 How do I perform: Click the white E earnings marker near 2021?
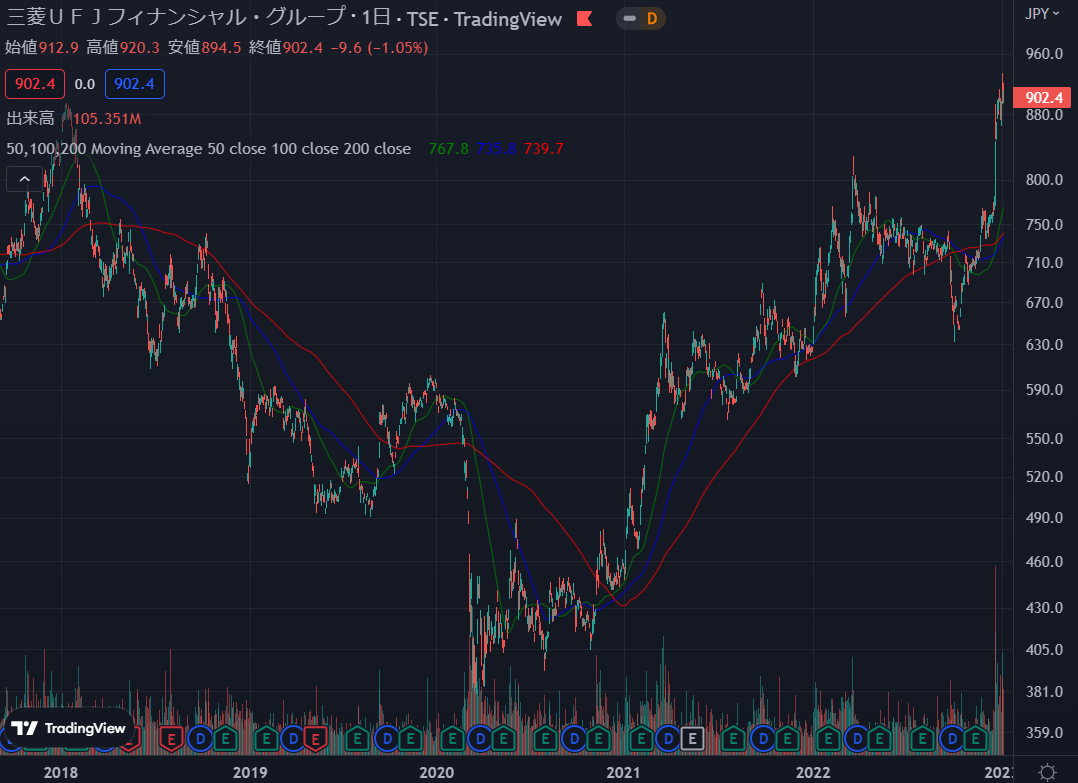click(x=692, y=739)
